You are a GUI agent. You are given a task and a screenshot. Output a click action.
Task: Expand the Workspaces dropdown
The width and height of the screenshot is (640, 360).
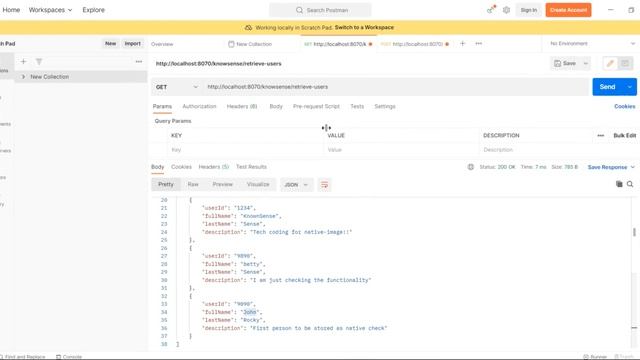pyautogui.click(x=50, y=10)
